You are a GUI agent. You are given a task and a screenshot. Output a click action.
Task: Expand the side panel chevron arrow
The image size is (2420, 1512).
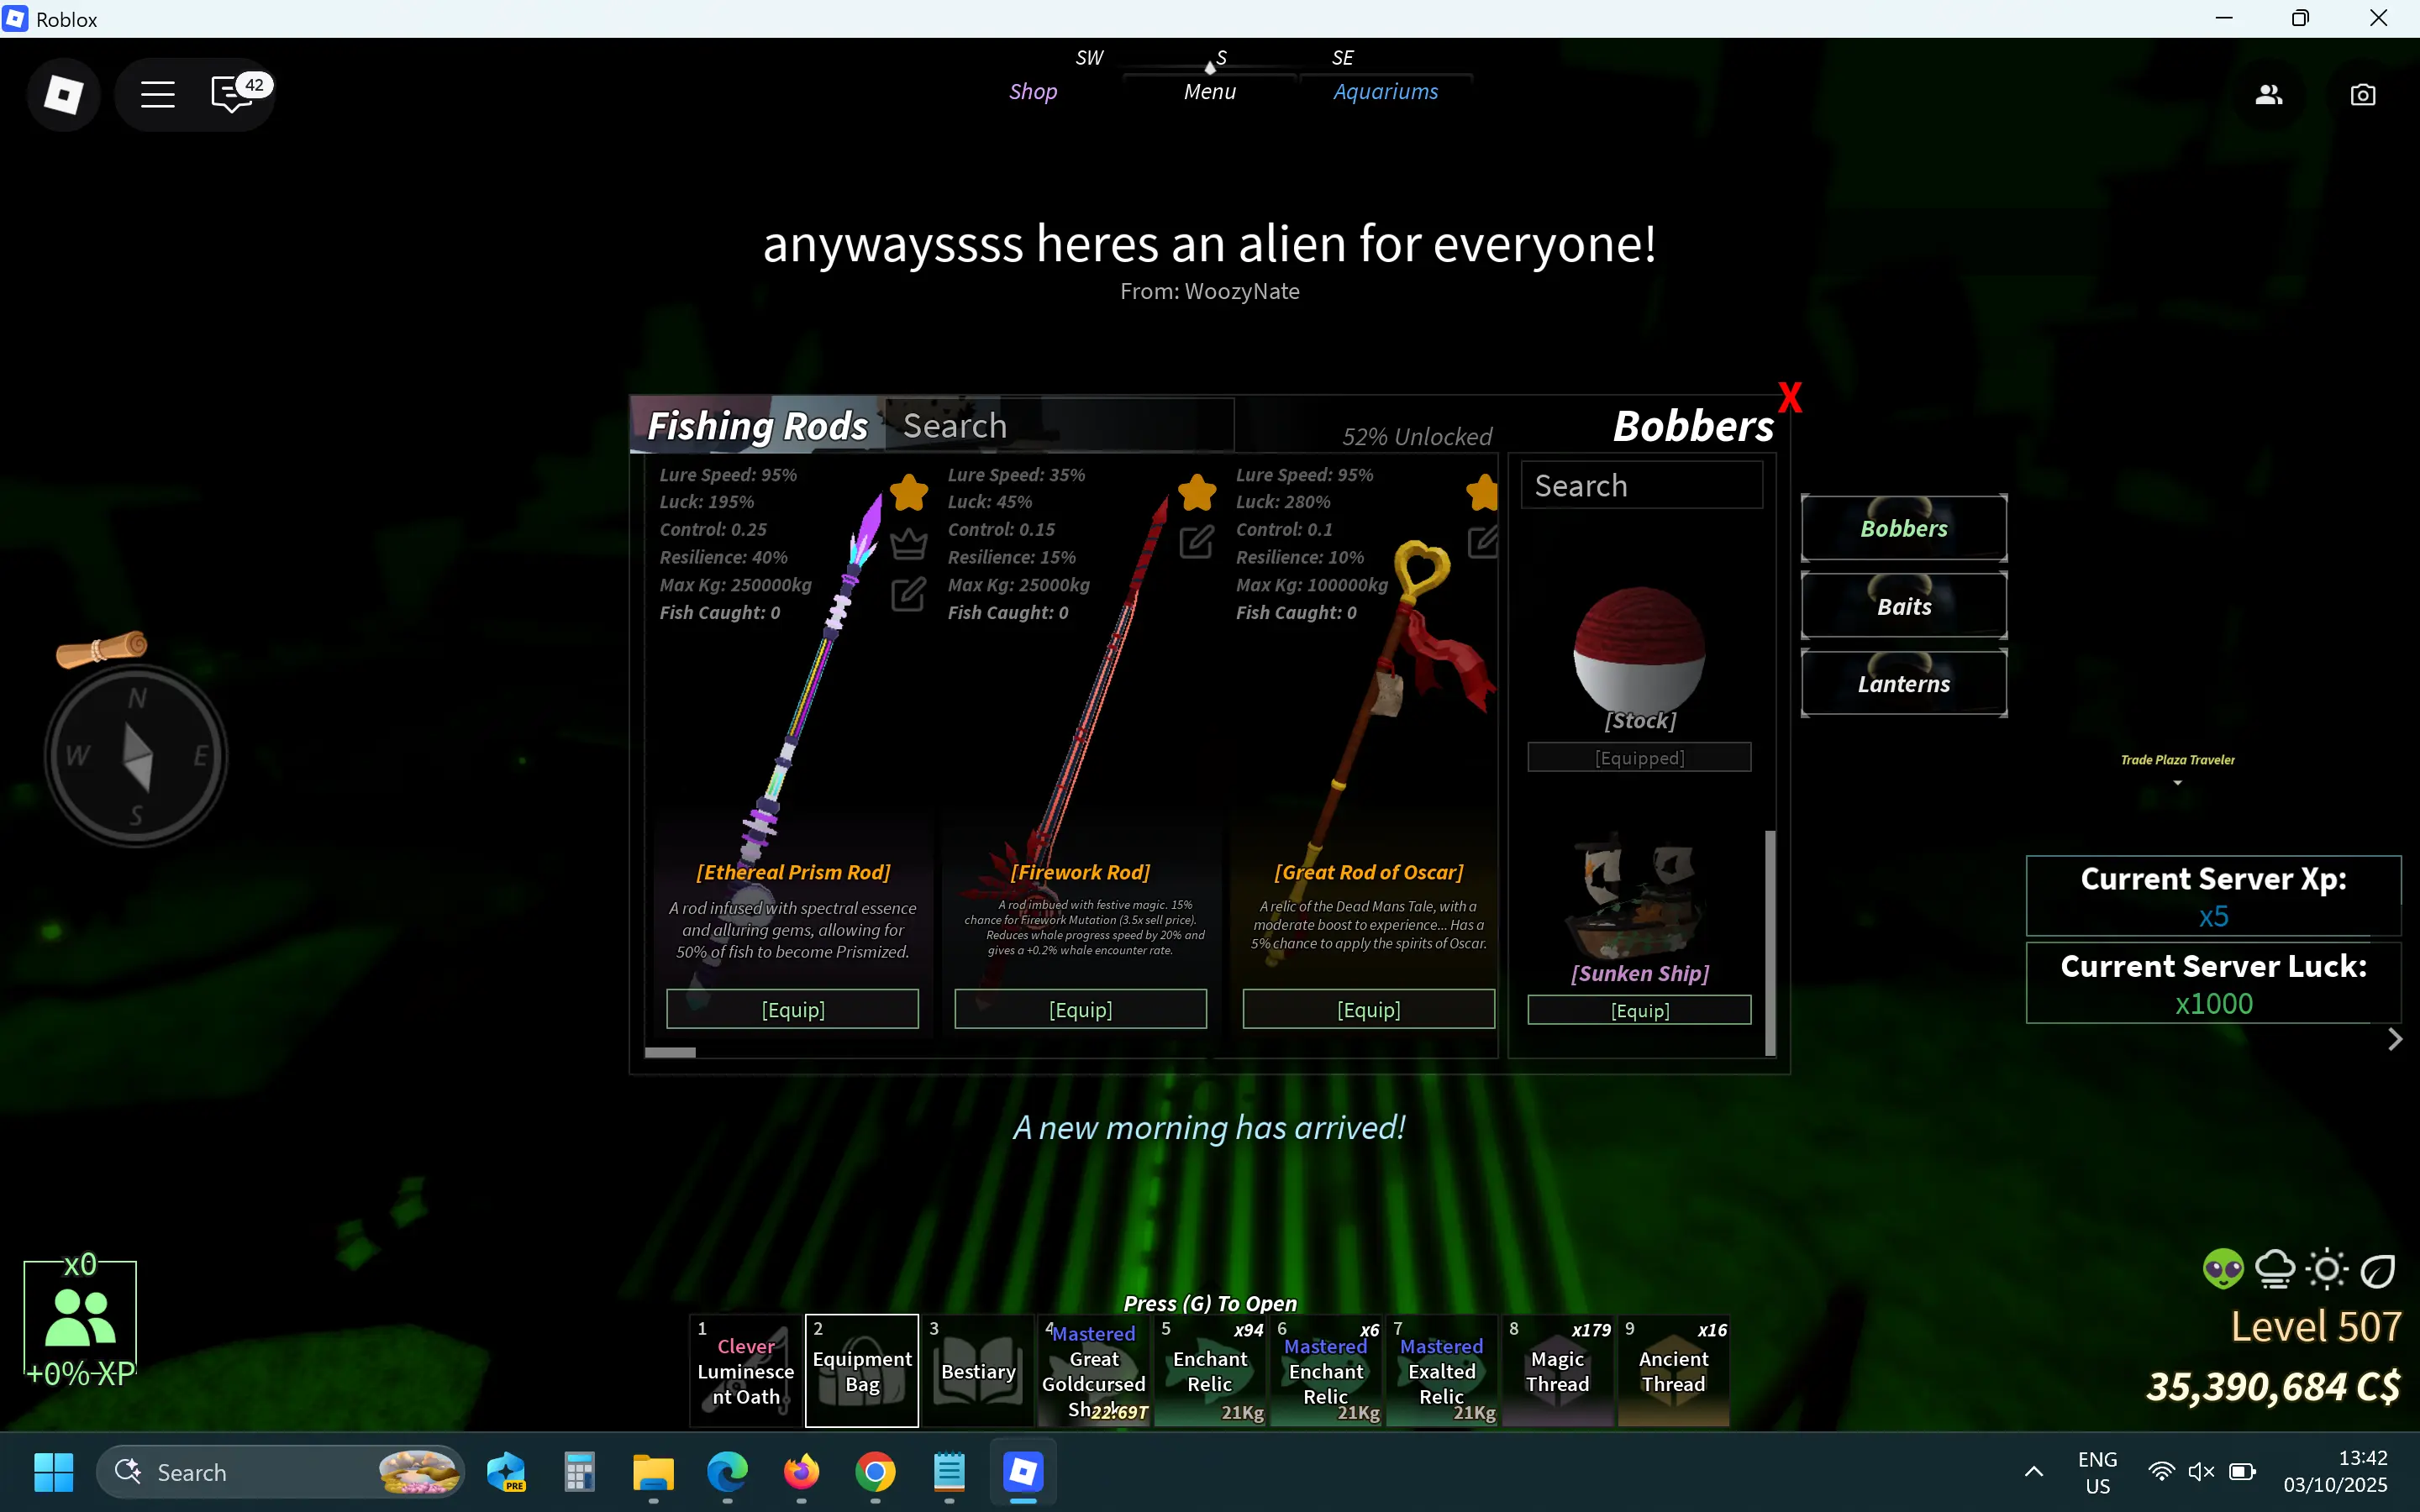pos(2394,1040)
